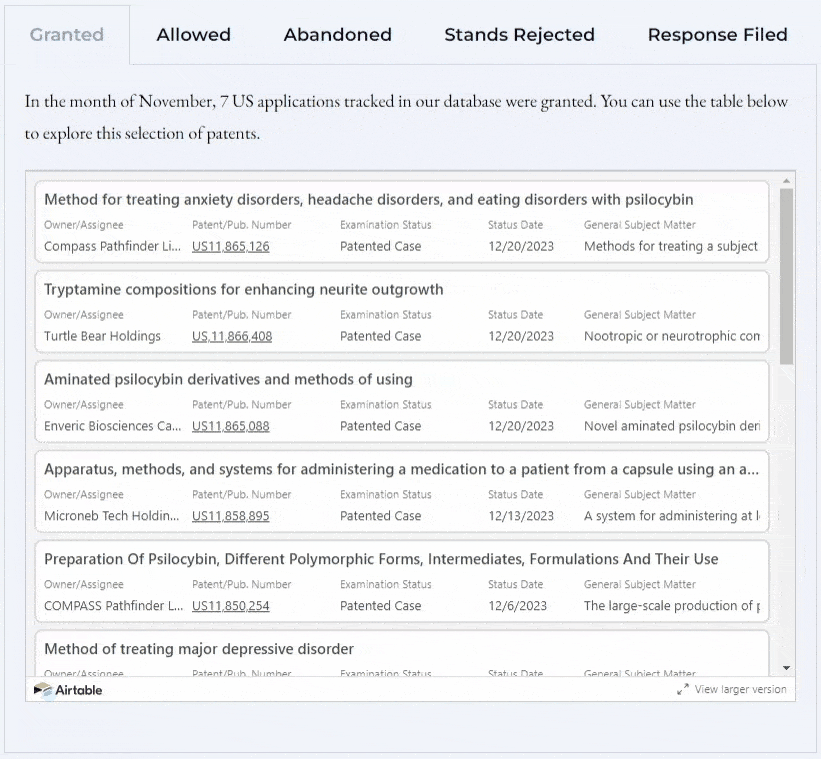Click 'Enveric Biosciences Ca...' owner cell
This screenshot has width=821, height=759.
tap(112, 426)
